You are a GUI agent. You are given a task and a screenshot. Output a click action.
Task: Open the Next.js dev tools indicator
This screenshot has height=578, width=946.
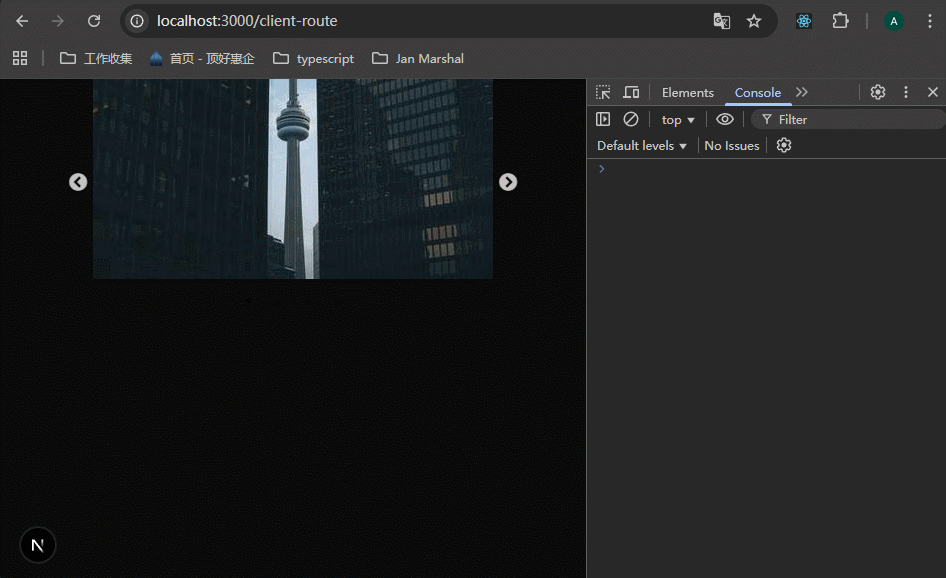(x=38, y=545)
